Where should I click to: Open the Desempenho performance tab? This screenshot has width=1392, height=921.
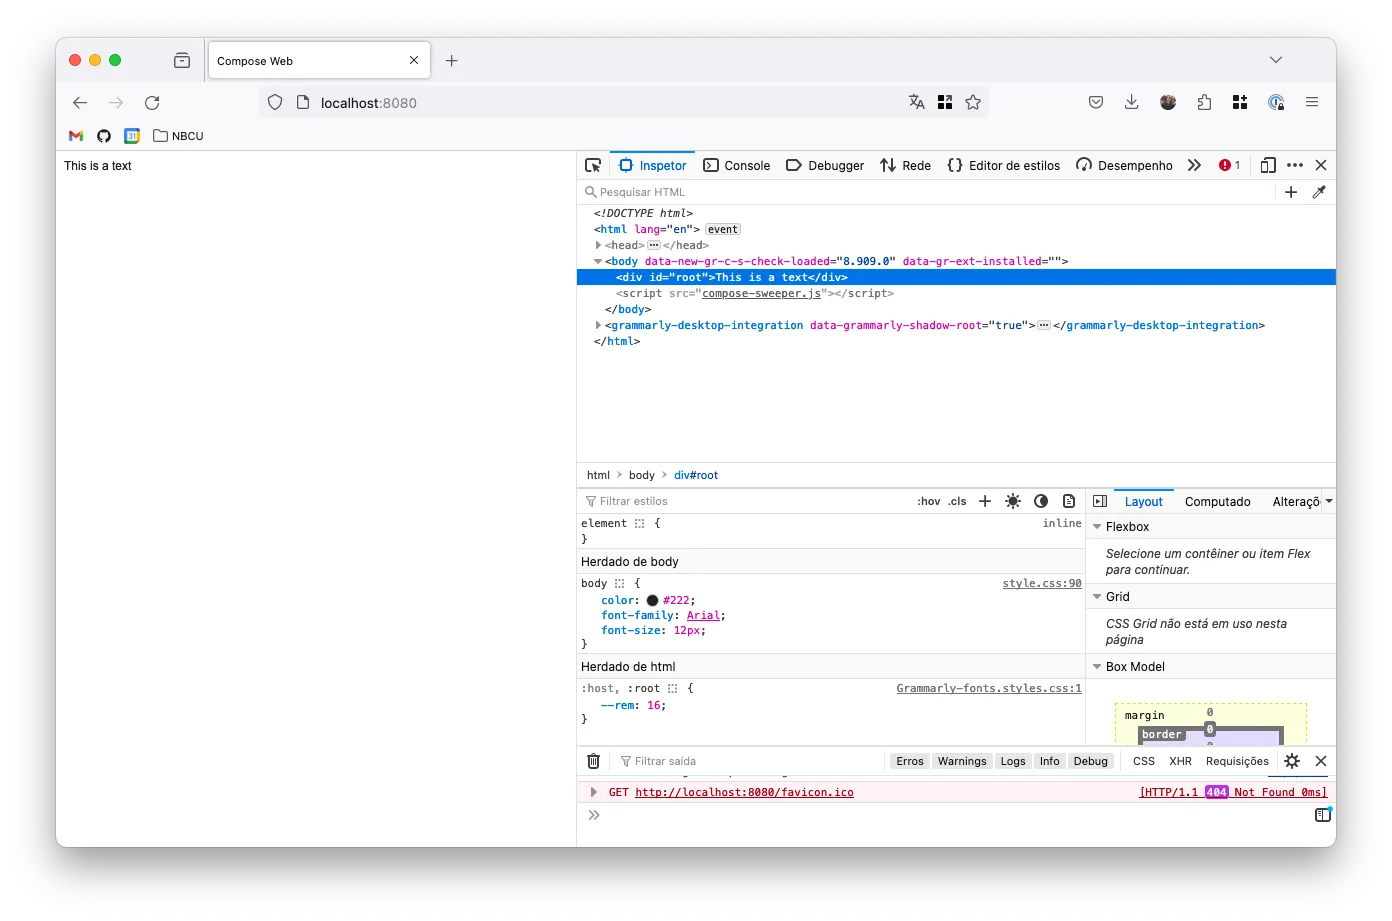coord(1124,165)
